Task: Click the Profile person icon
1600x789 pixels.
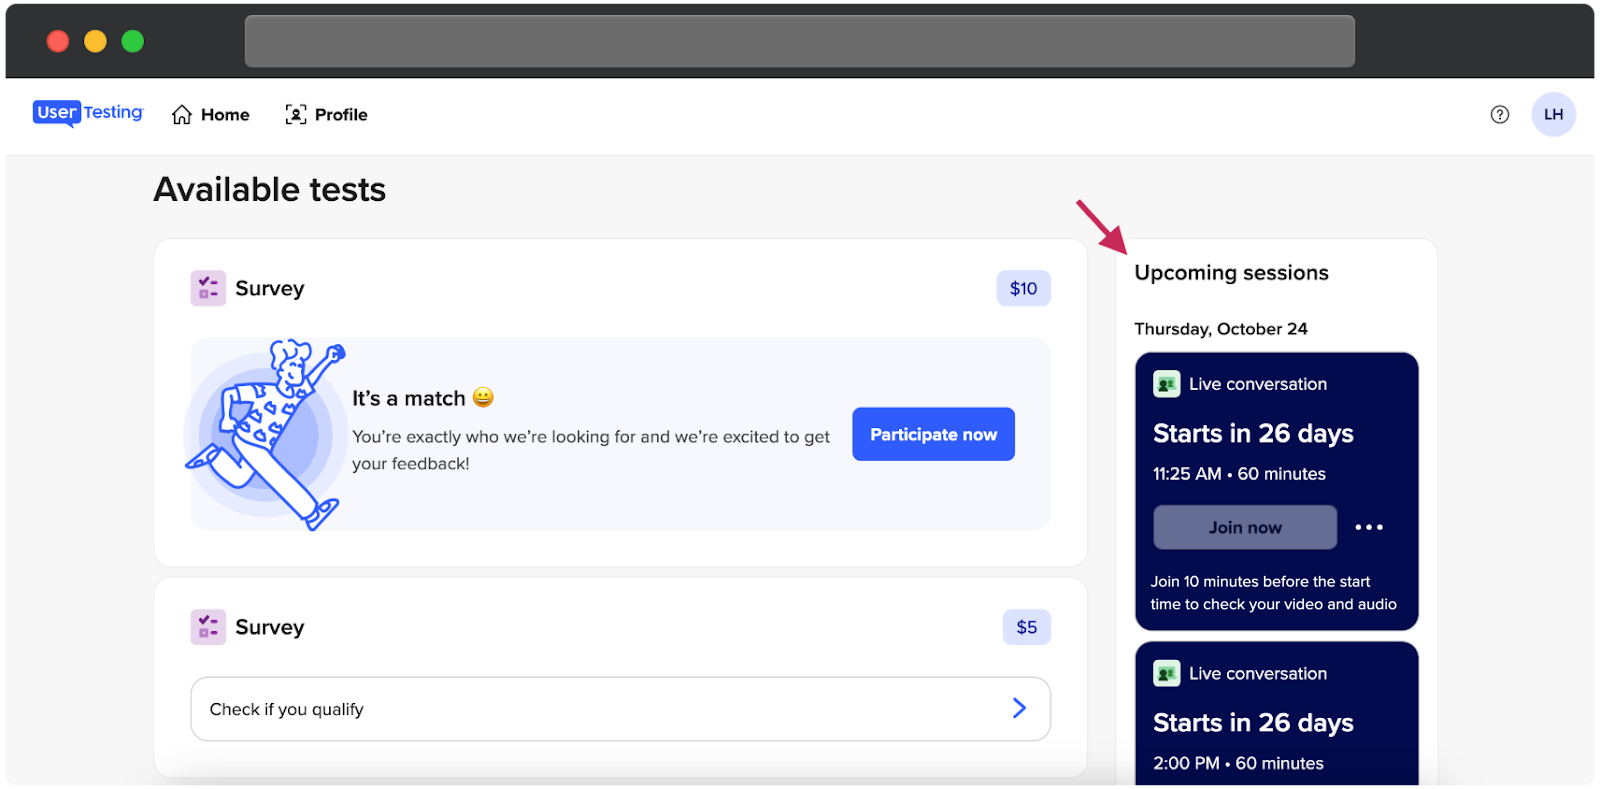Action: 296,115
